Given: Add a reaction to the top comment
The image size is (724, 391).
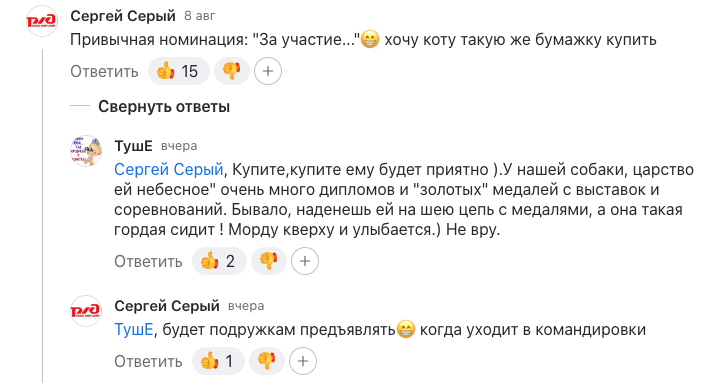Looking at the screenshot, I should tap(268, 71).
